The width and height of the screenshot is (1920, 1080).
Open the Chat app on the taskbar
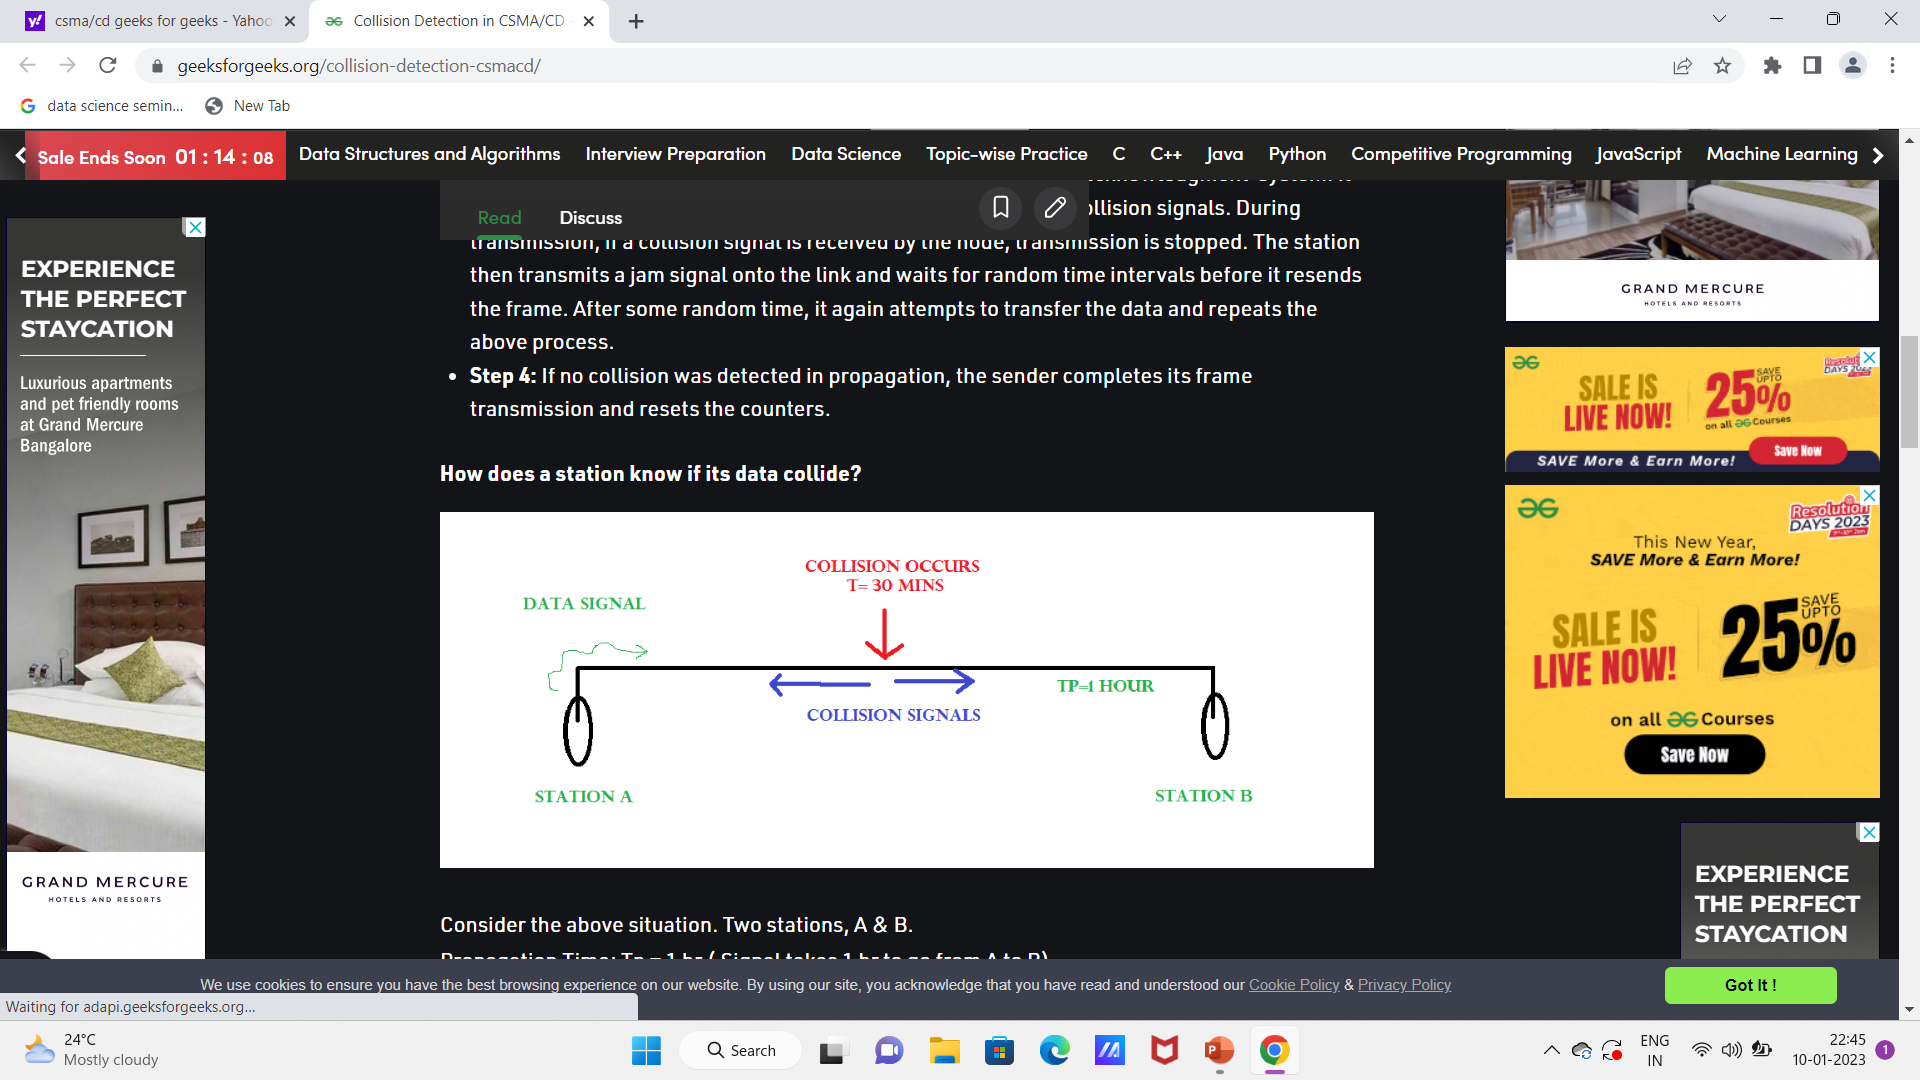[888, 1050]
